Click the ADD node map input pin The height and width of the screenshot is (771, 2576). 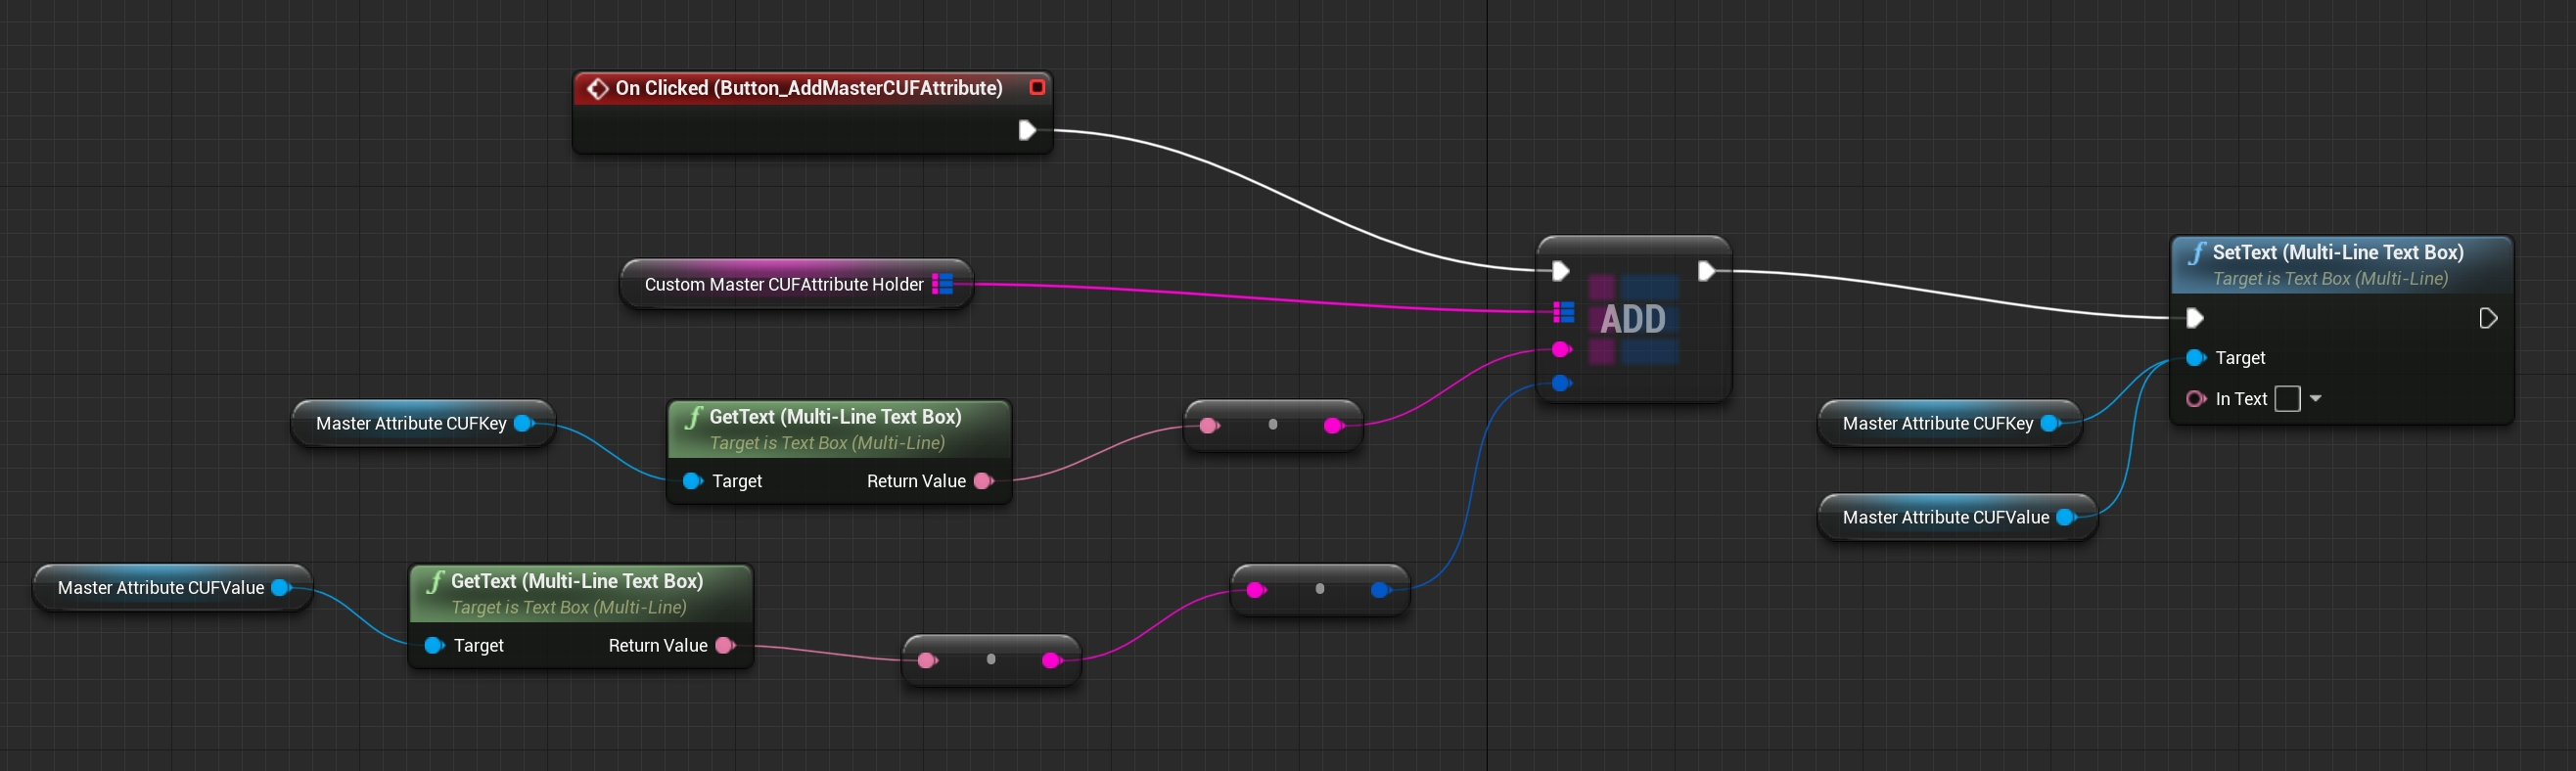point(1563,313)
